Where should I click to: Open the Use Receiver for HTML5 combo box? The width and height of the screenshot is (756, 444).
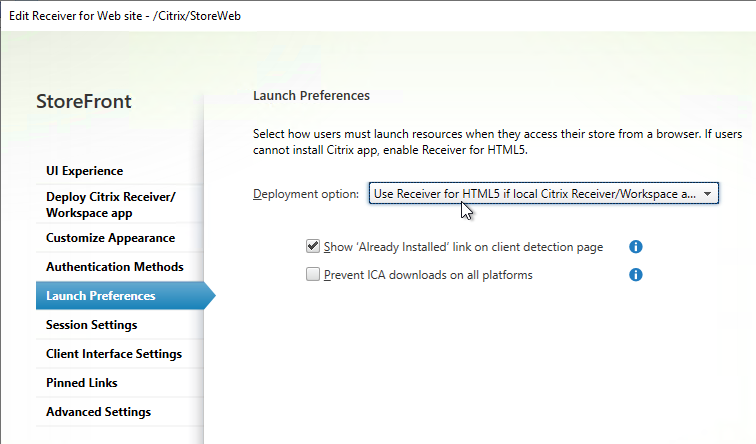click(x=543, y=193)
